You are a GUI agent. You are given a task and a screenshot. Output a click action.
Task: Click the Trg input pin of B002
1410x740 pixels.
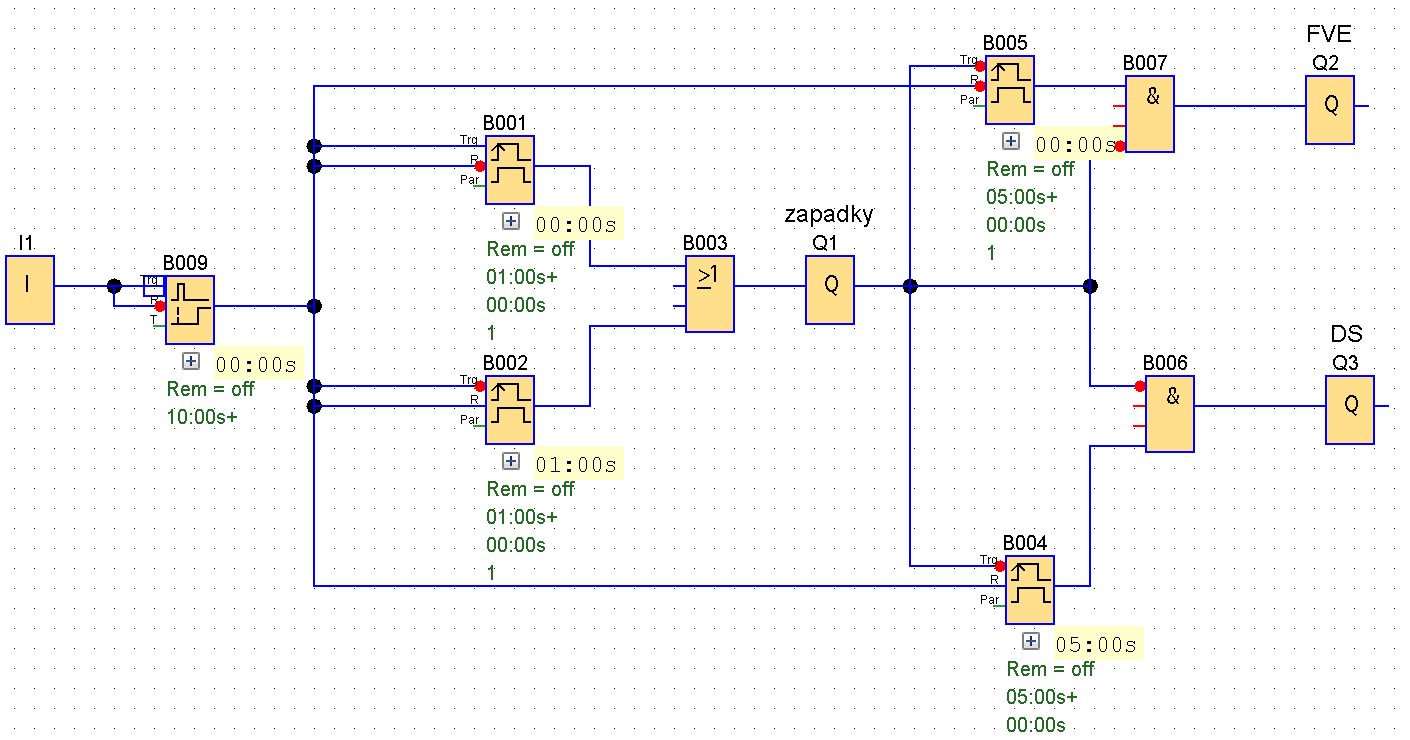pyautogui.click(x=480, y=386)
